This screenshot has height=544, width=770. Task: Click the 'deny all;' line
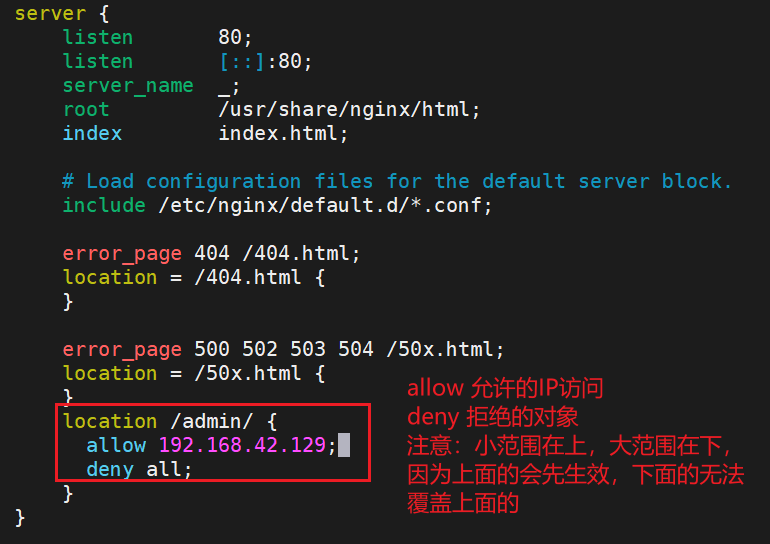(139, 470)
